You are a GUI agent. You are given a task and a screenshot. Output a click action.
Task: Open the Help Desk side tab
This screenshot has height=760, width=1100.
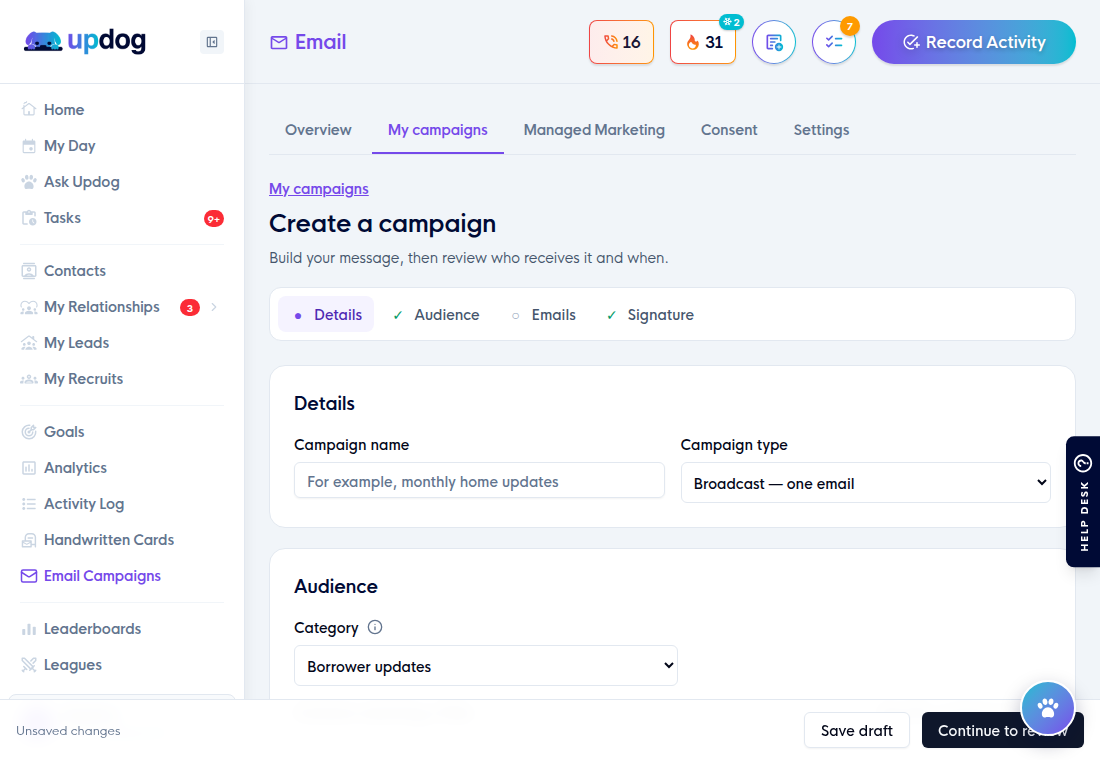tap(1083, 502)
